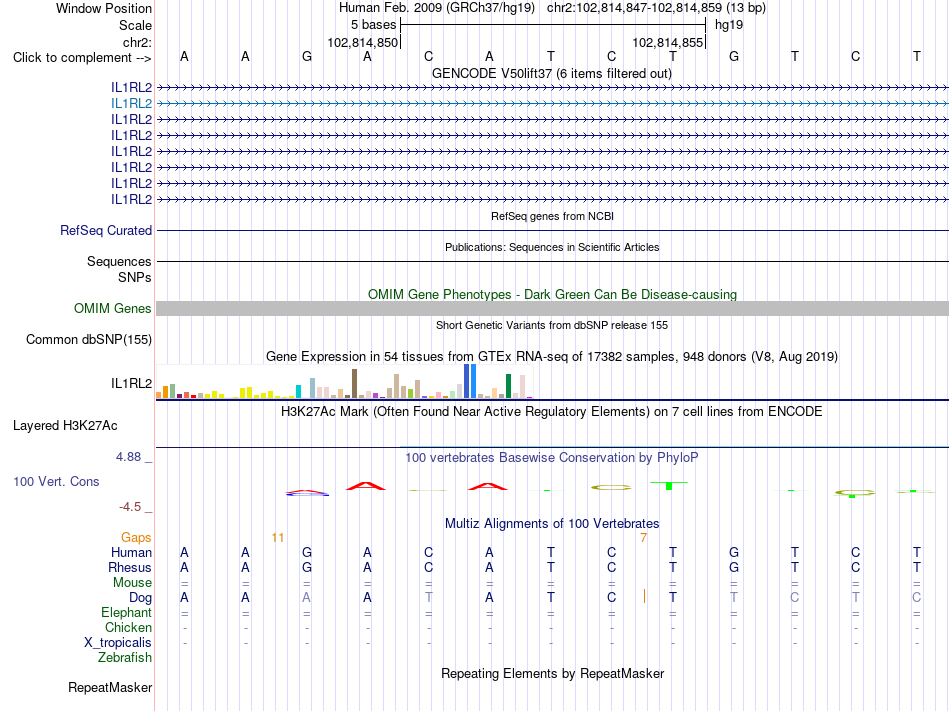Click the 'Click to complement -->' label

[82, 58]
